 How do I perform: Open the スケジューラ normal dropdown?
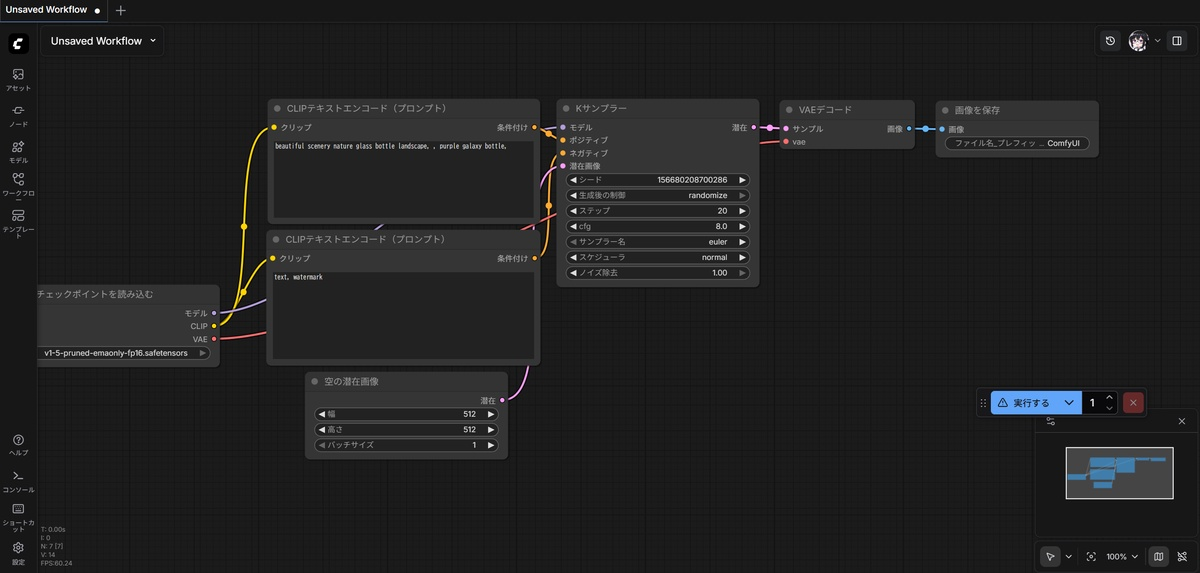pos(657,257)
